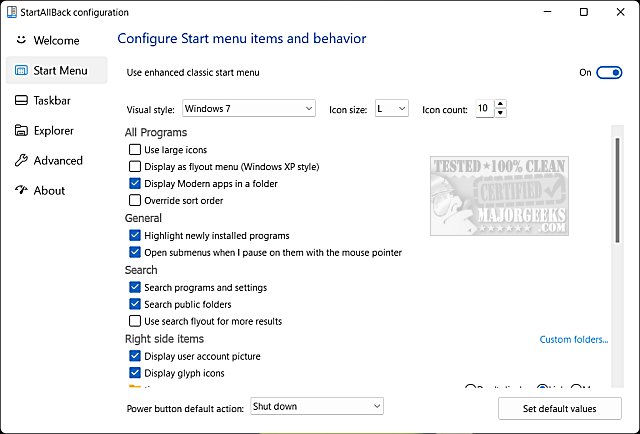Switch to the Taskbar section
Image resolution: width=640 pixels, height=434 pixels.
(x=52, y=100)
